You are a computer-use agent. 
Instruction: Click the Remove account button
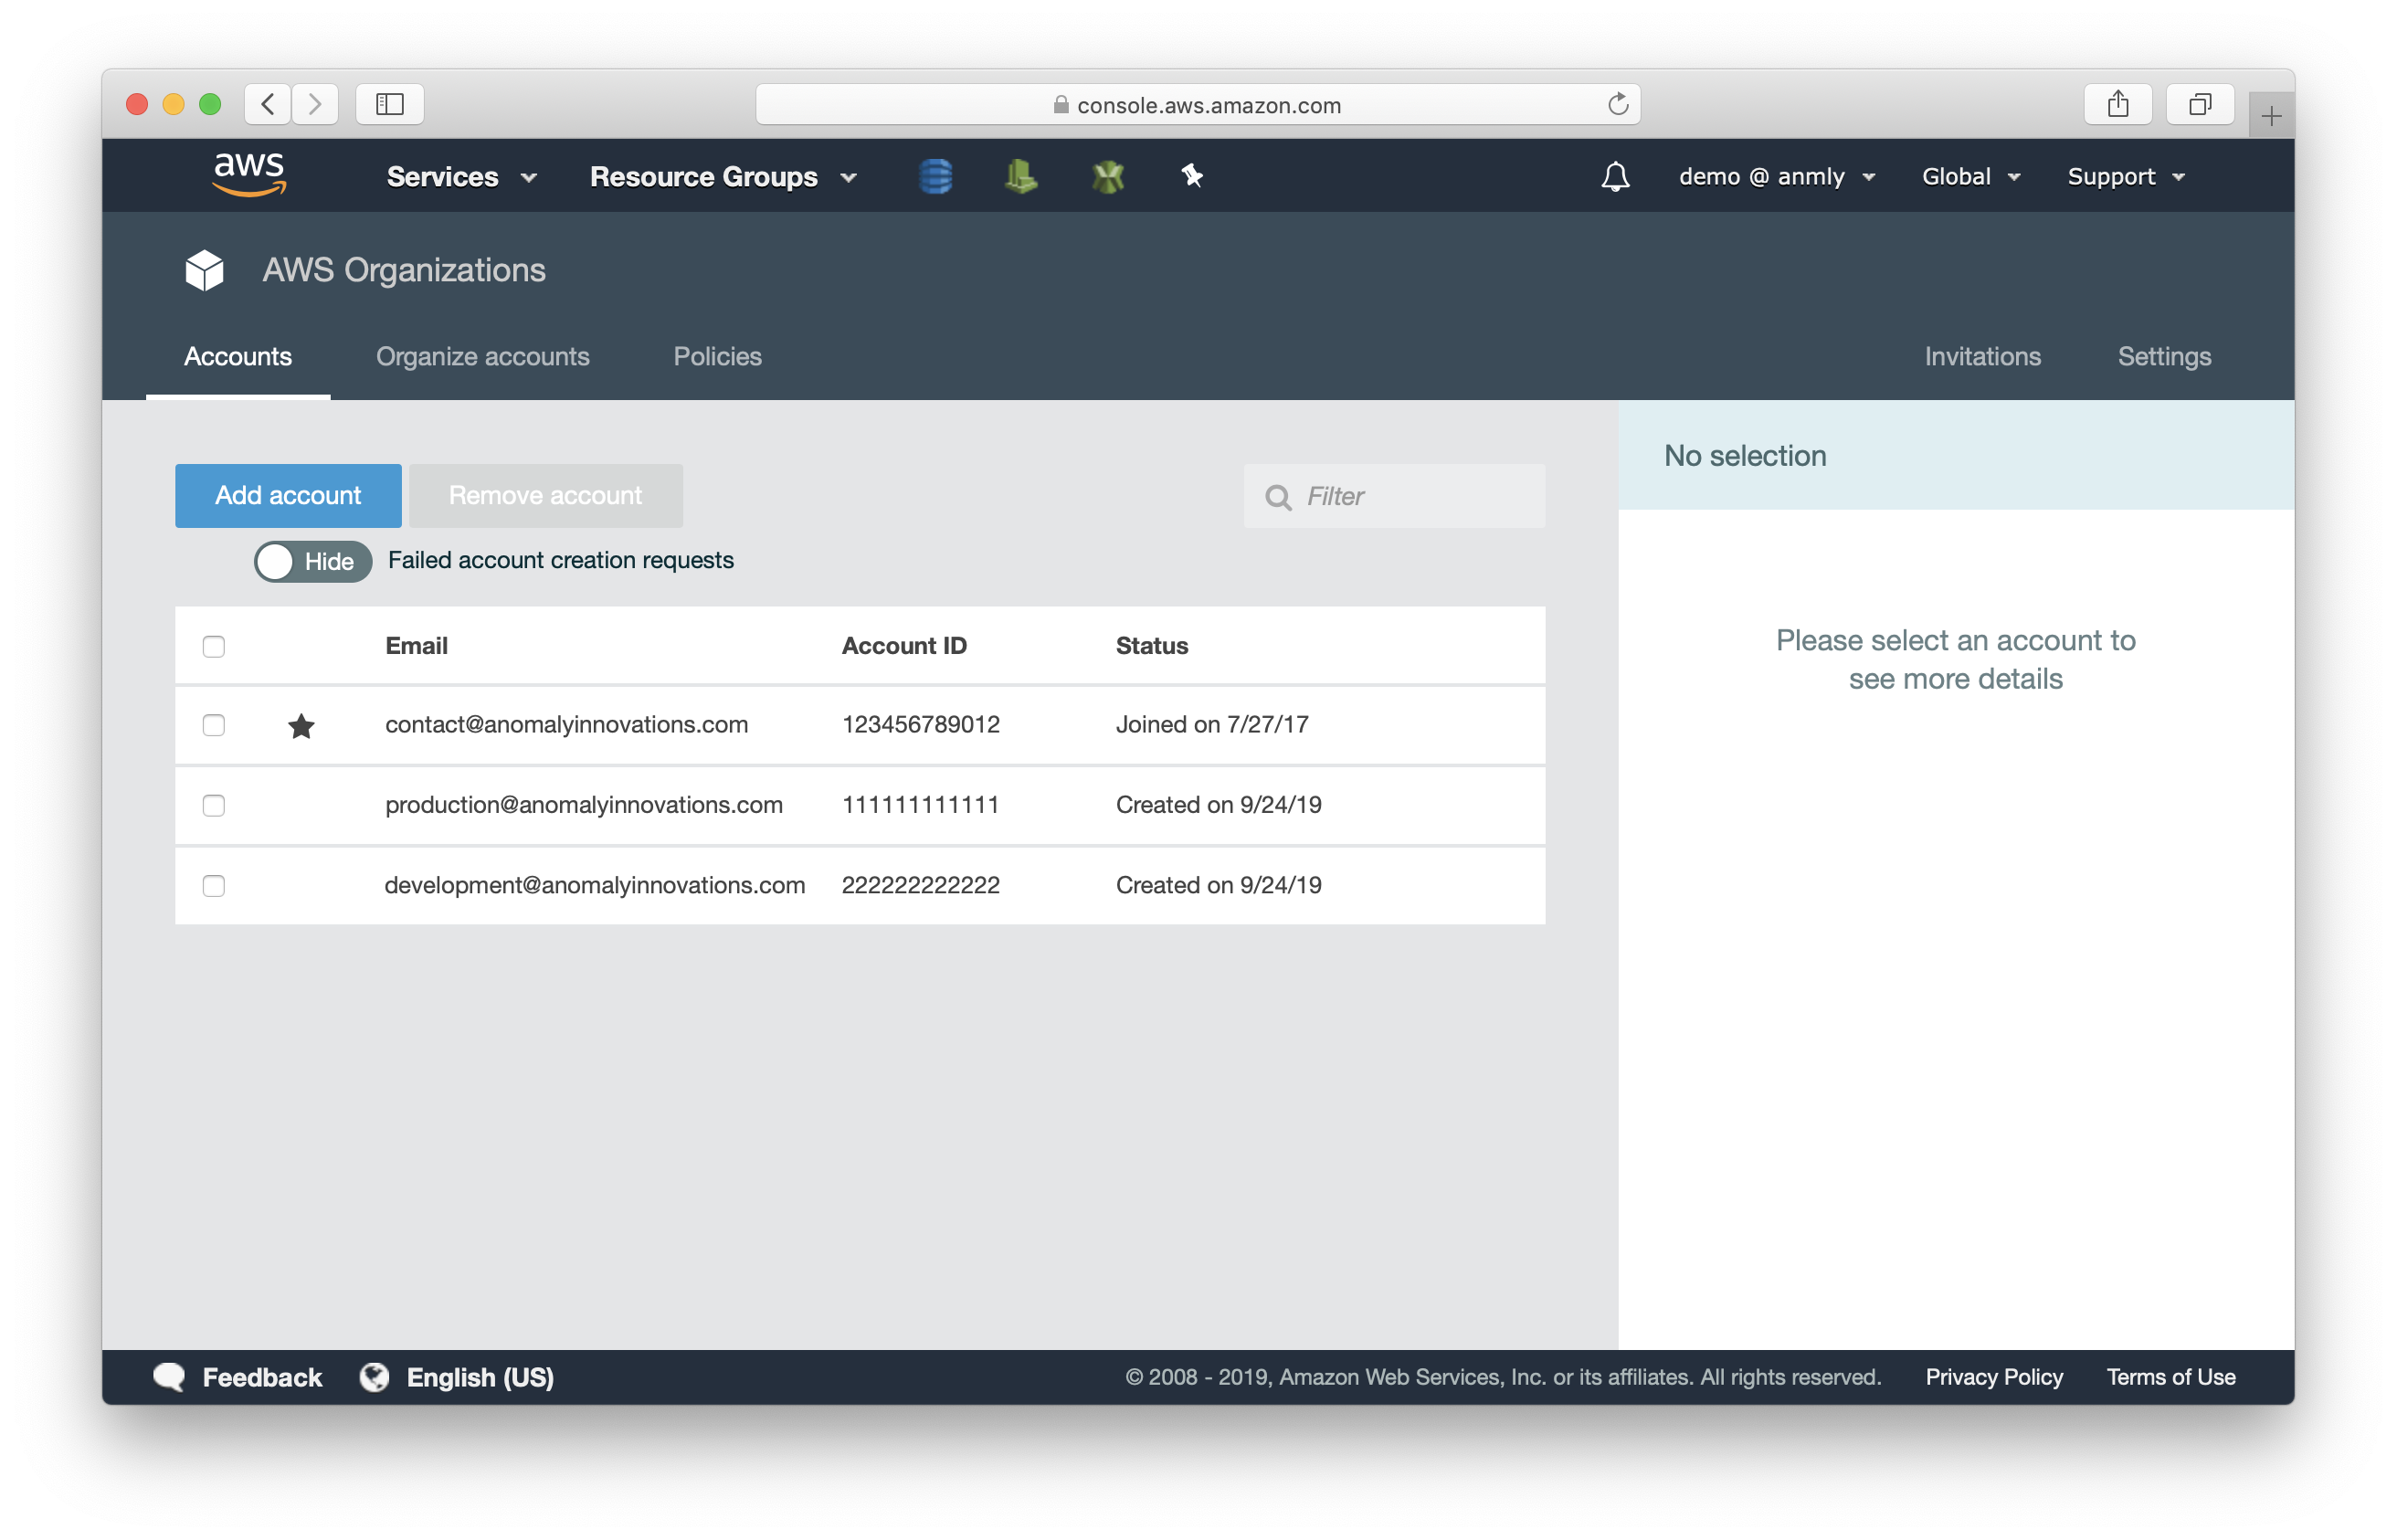pos(544,494)
